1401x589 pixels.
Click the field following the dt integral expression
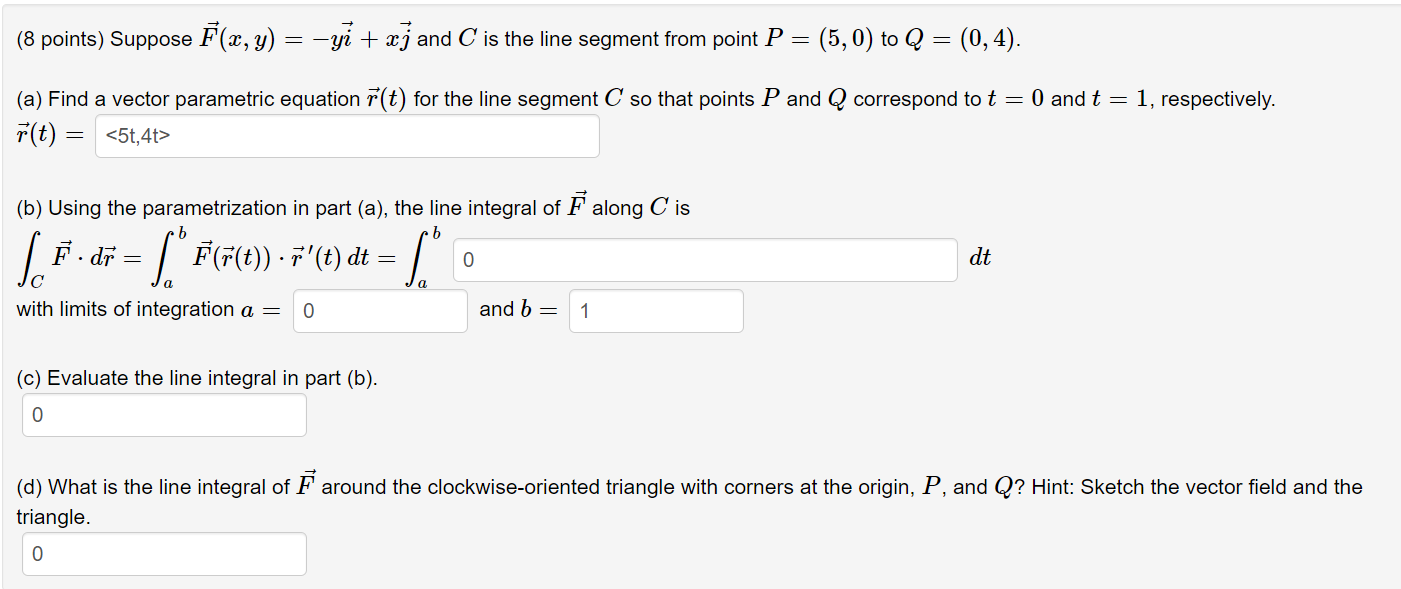tap(705, 260)
